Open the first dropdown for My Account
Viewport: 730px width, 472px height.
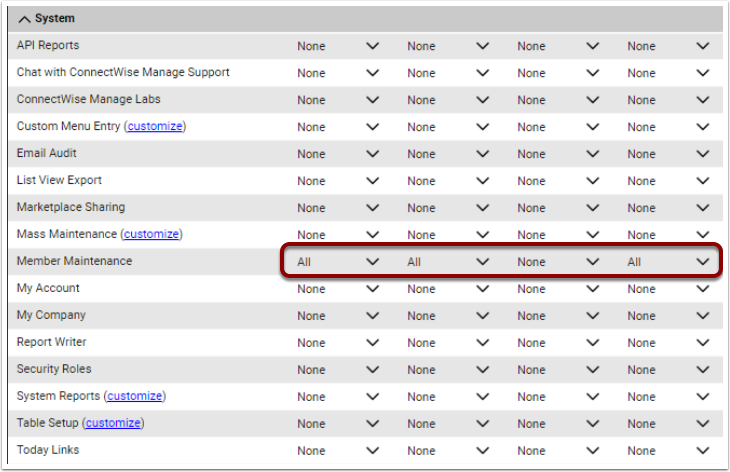338,289
